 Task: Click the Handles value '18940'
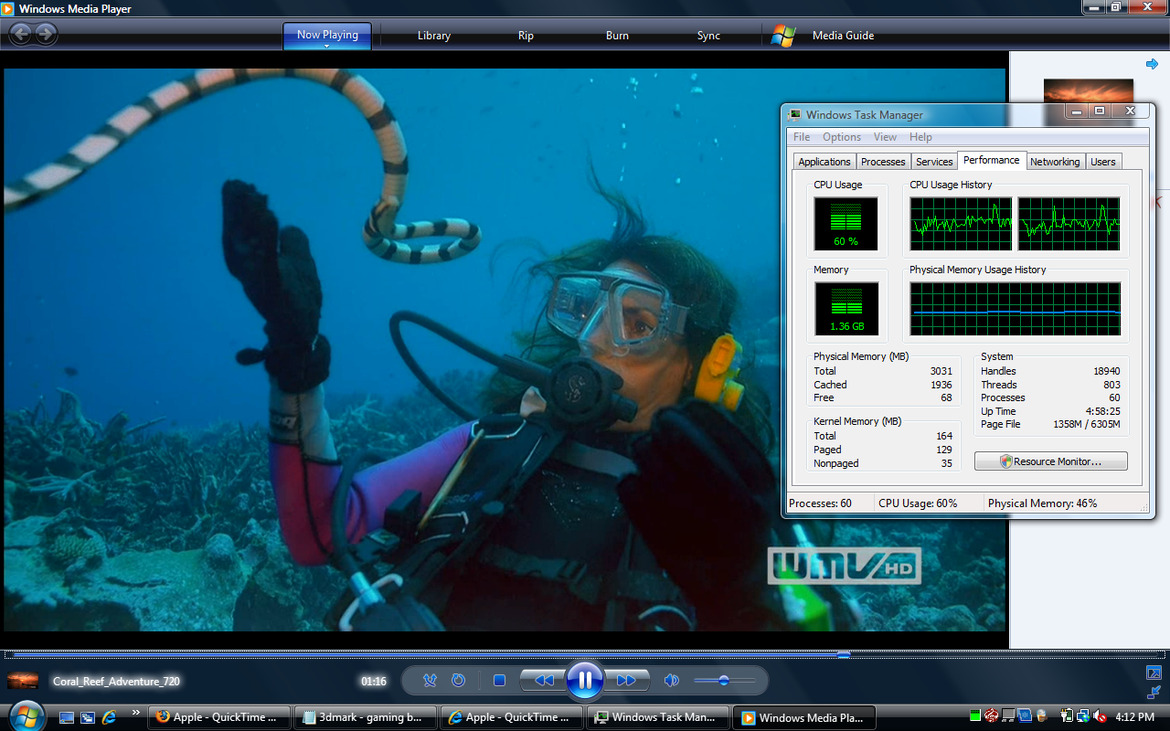pos(1107,371)
